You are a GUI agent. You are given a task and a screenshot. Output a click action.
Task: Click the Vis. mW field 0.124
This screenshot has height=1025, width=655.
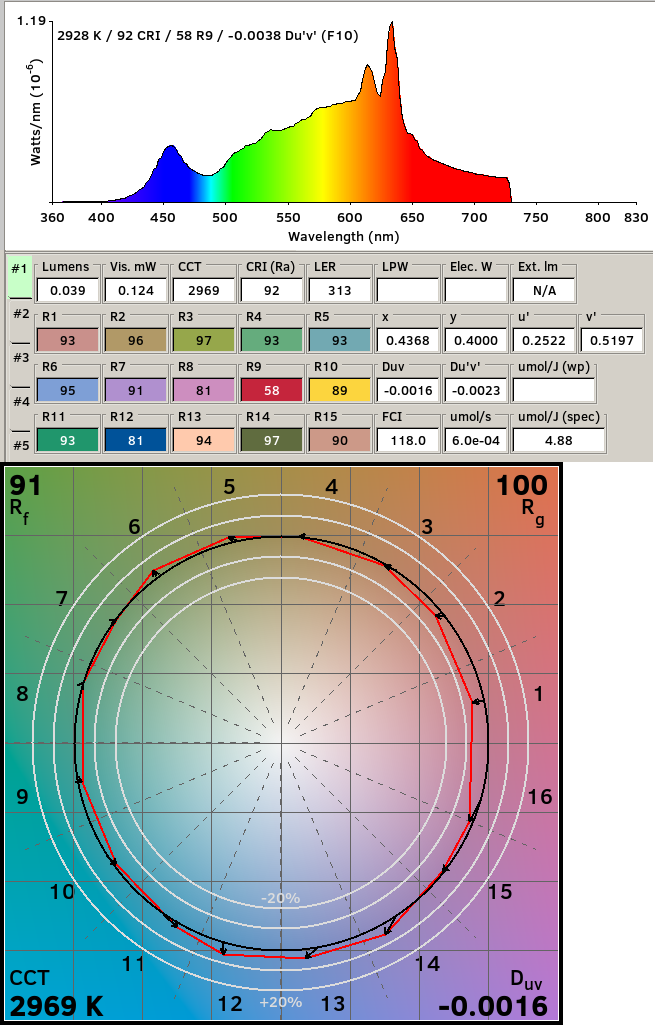pos(136,290)
